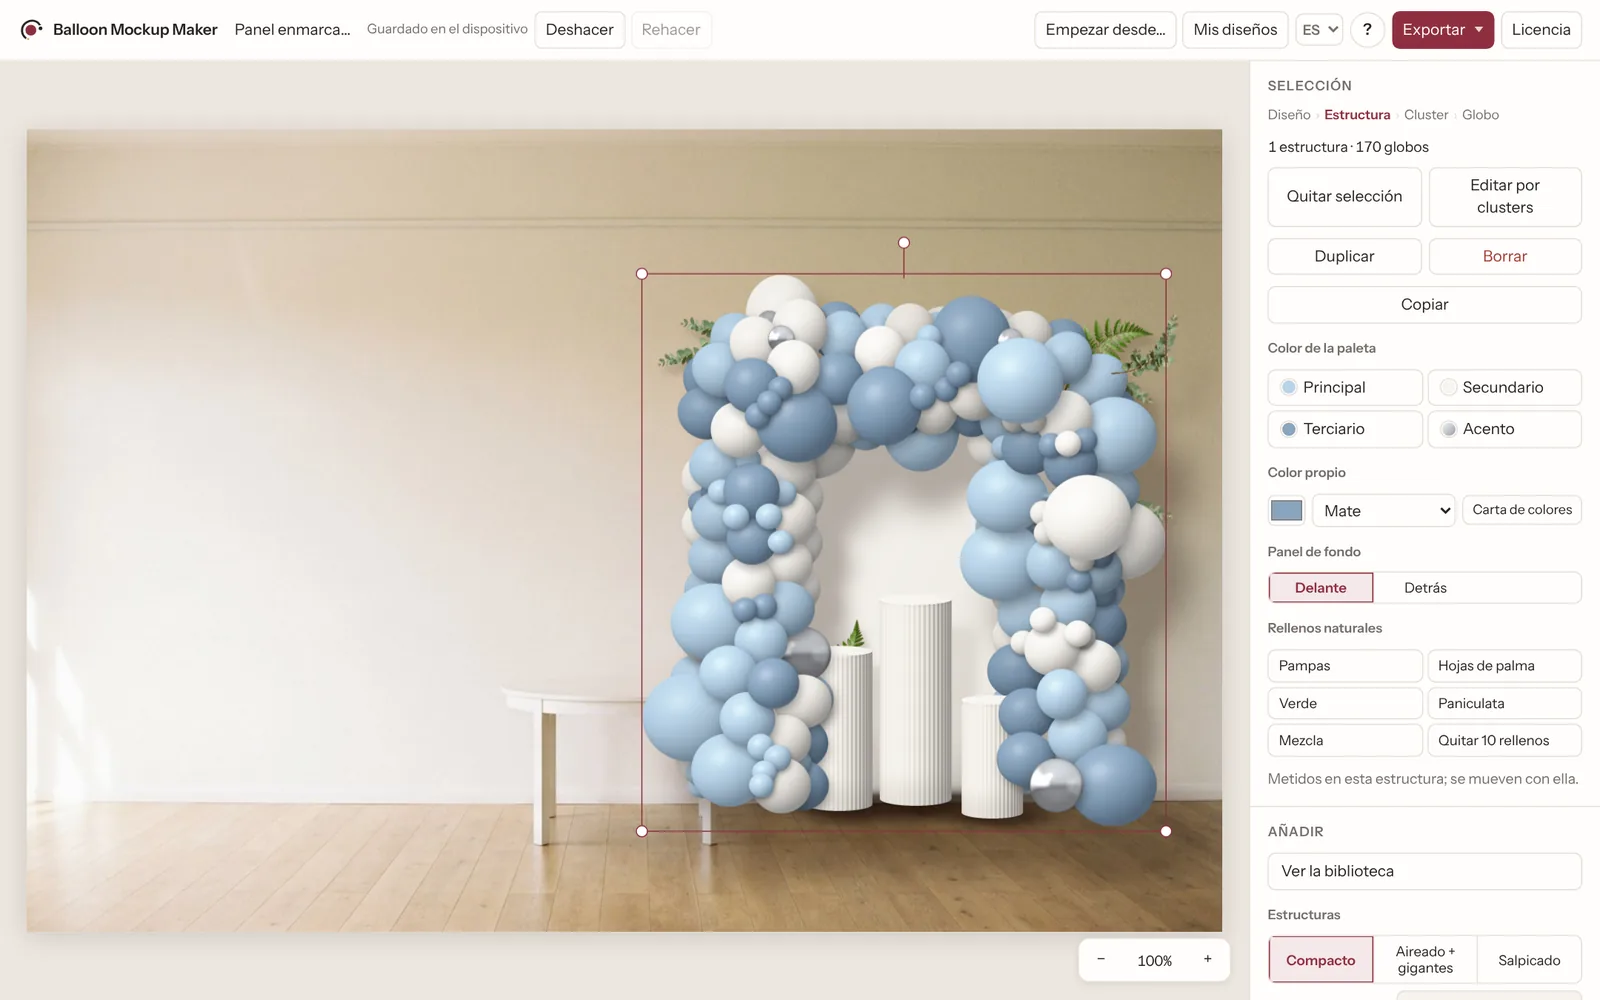This screenshot has height=1000, width=1600.
Task: Click Quitar 10 rellenos
Action: pyautogui.click(x=1504, y=740)
